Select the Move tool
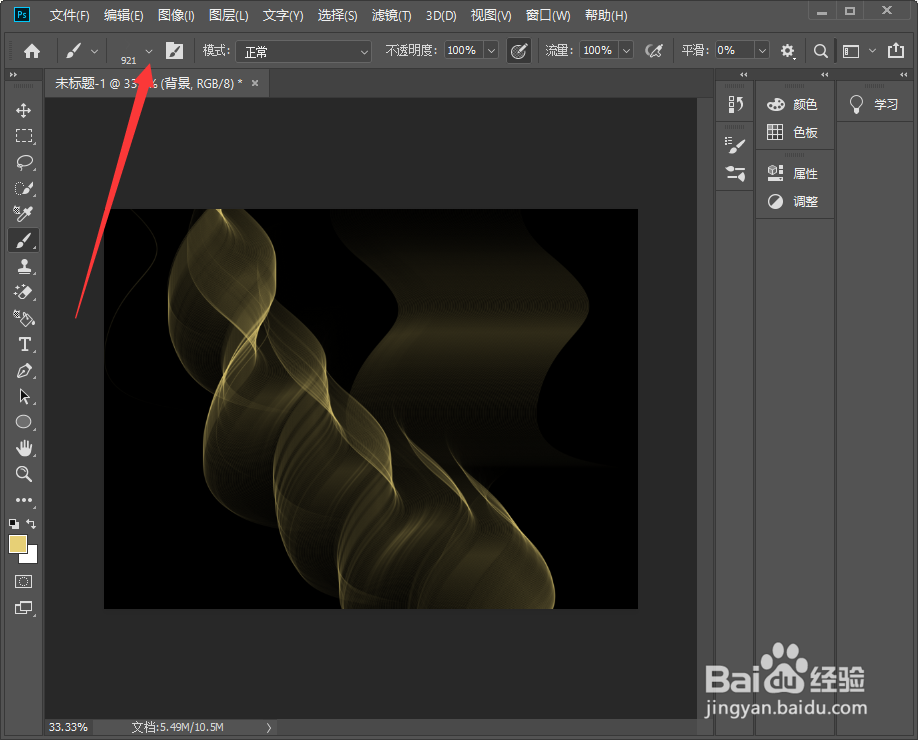The height and width of the screenshot is (740, 918). 23,110
